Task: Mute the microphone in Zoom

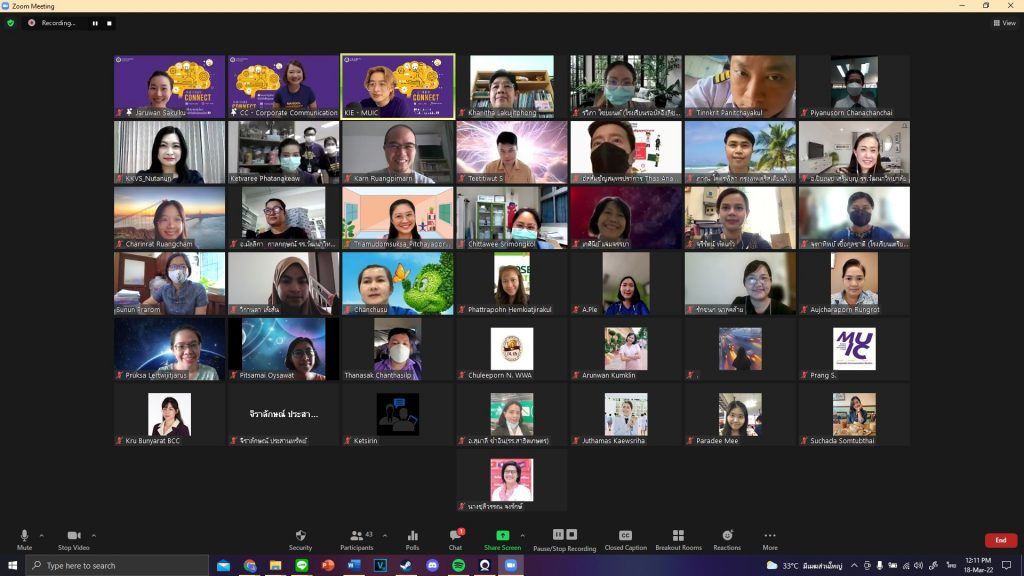Action: click(x=24, y=538)
